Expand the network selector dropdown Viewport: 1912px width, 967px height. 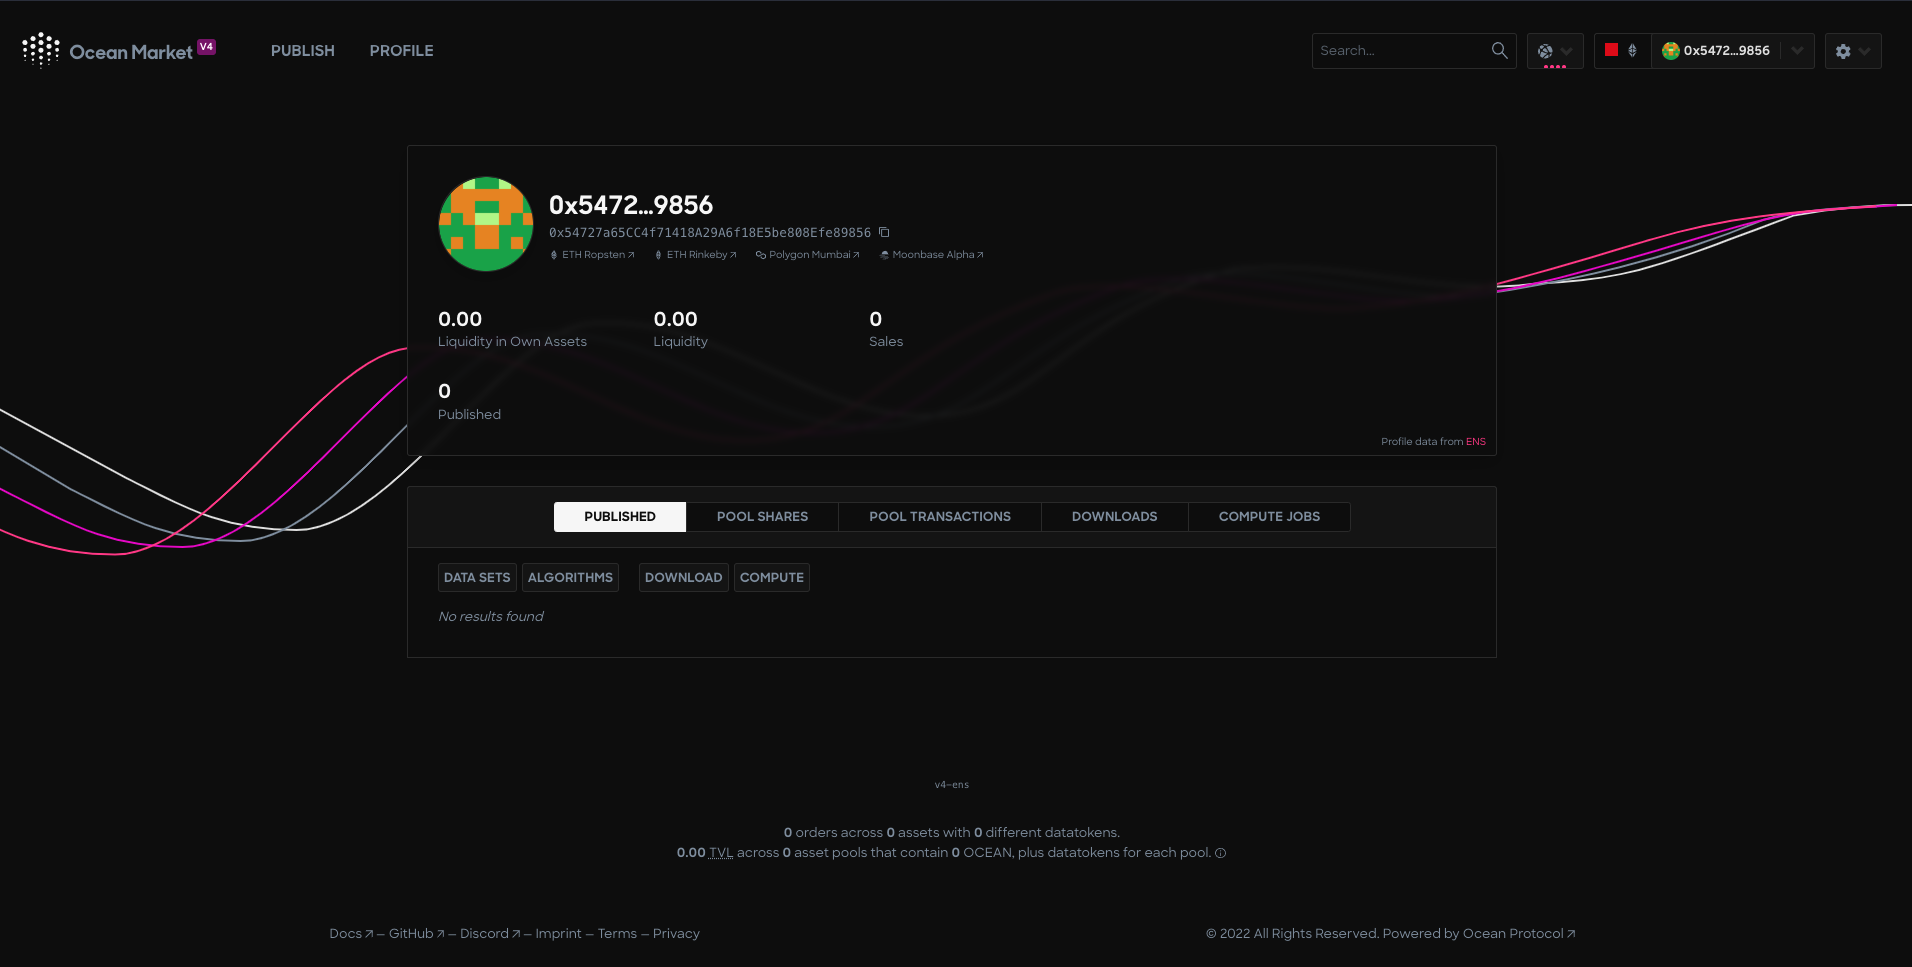click(1568, 51)
